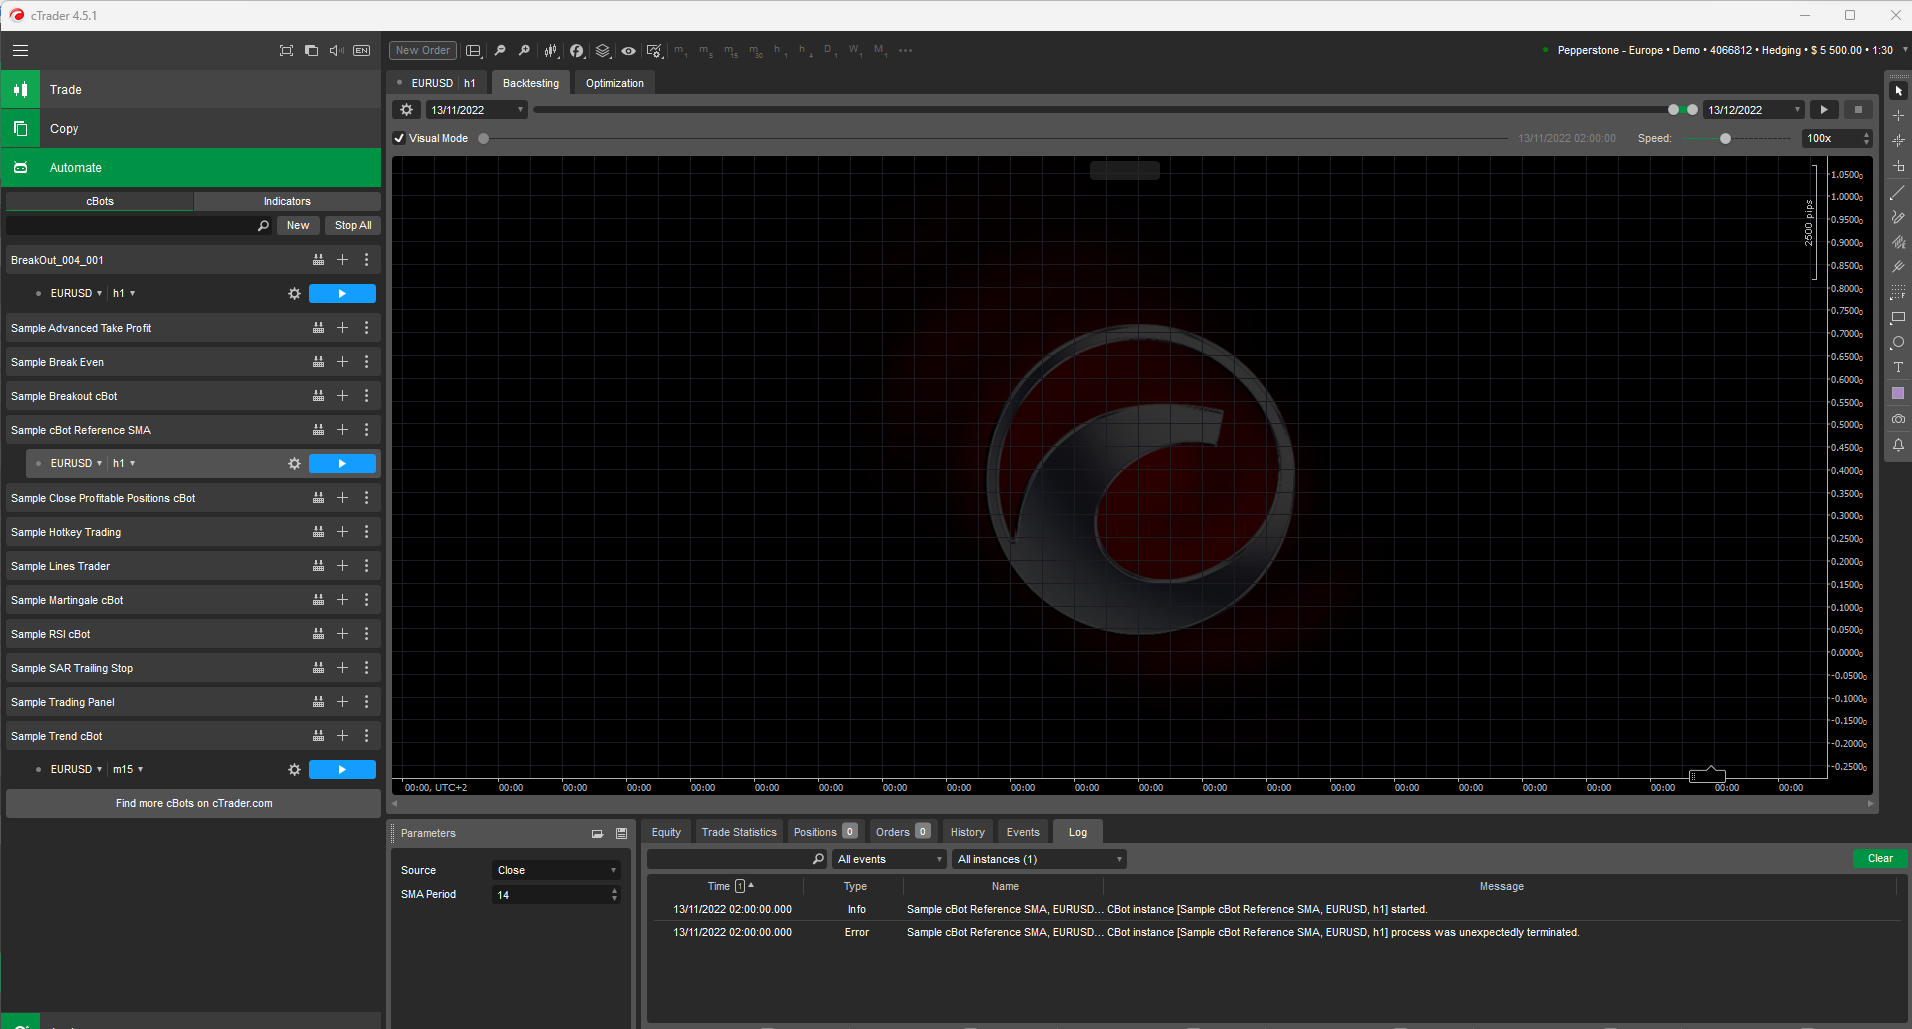Image resolution: width=1912 pixels, height=1029 pixels.
Task: Click the backtesting play button
Action: [1824, 110]
